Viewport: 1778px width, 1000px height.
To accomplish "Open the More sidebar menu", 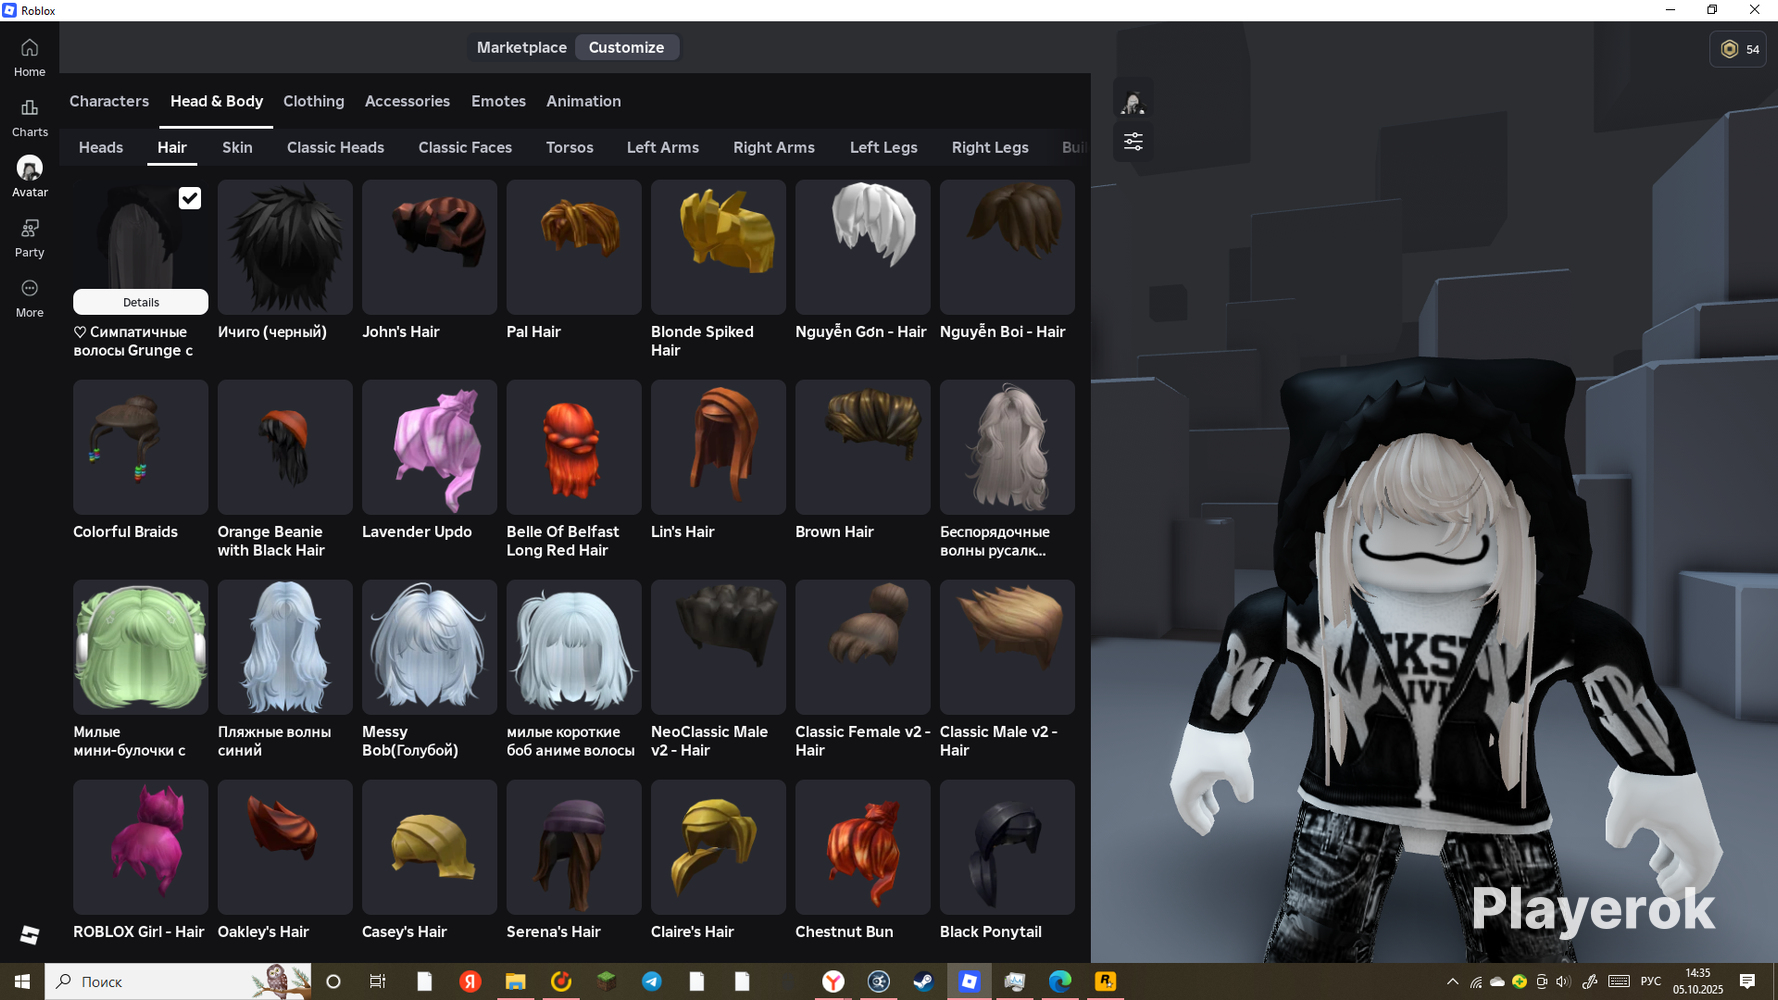I will [x=29, y=298].
